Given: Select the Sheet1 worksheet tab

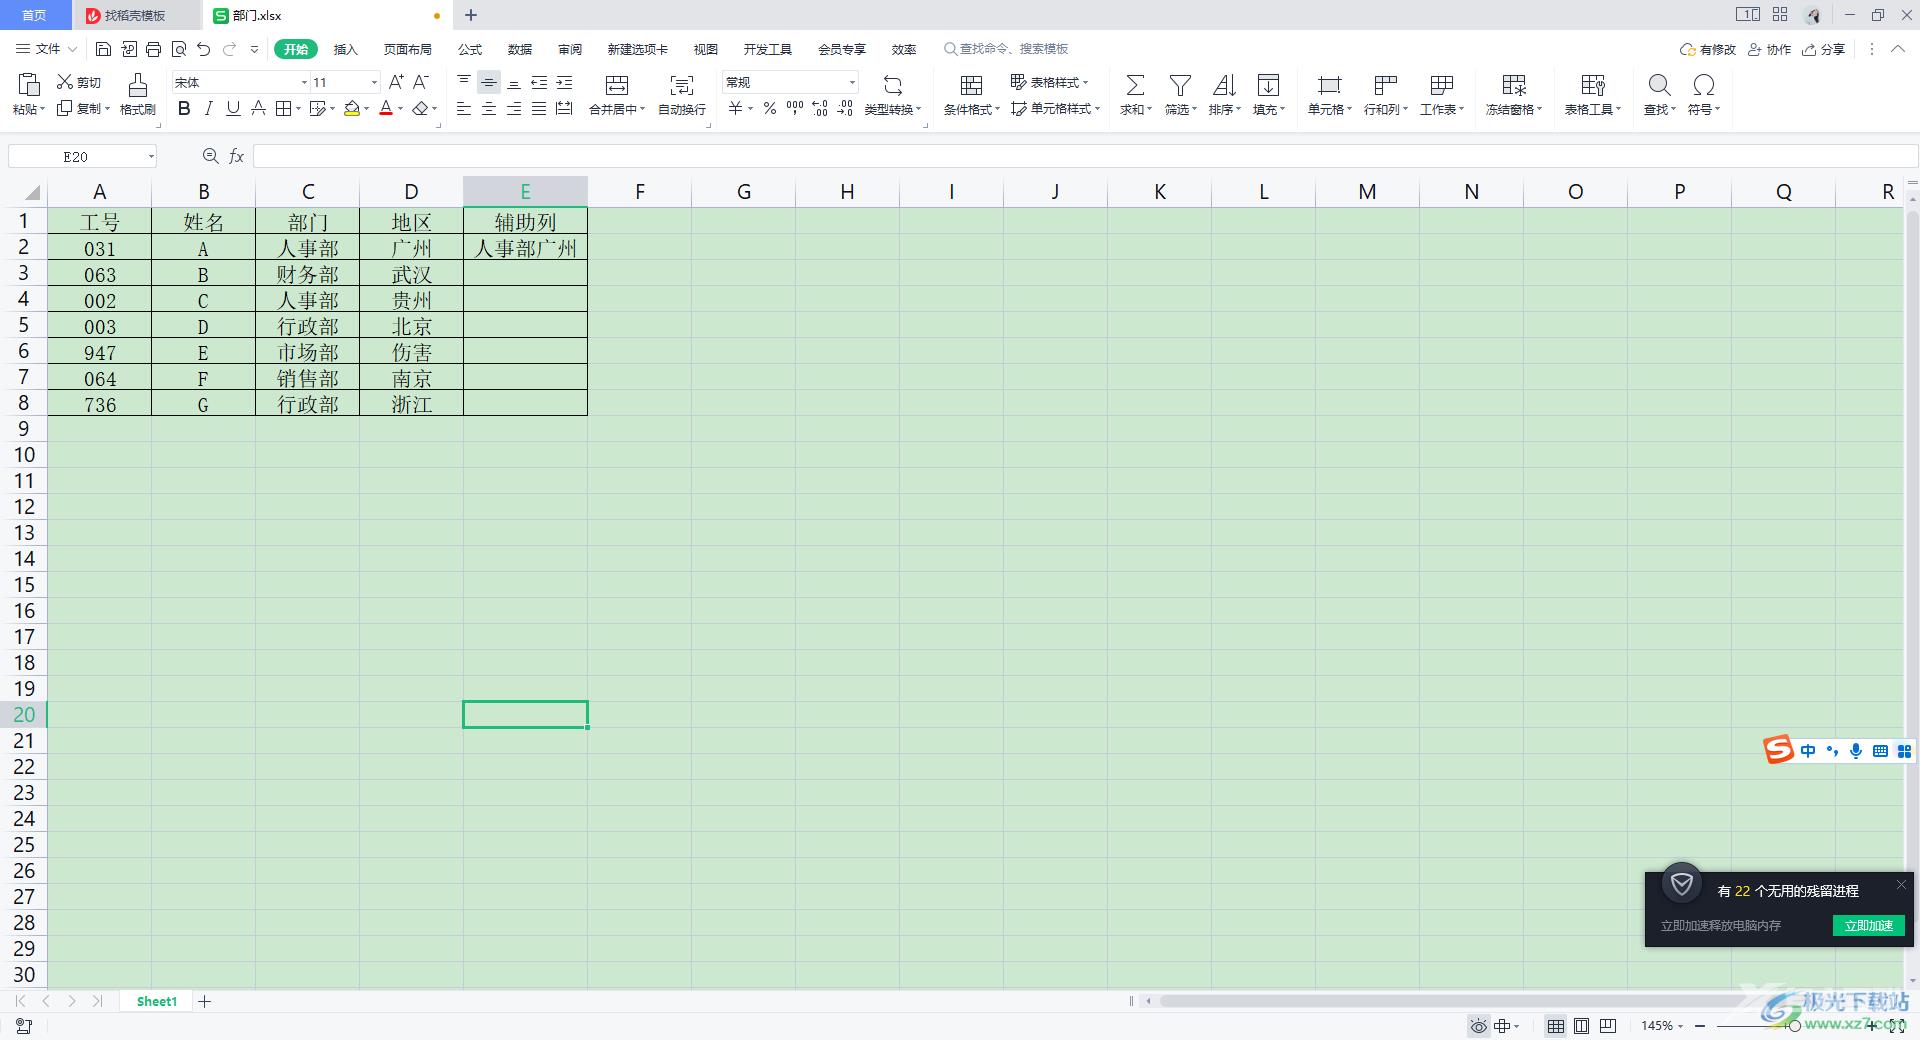Looking at the screenshot, I should click(157, 1001).
